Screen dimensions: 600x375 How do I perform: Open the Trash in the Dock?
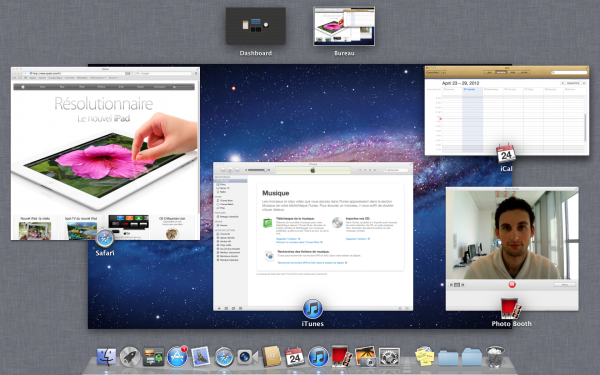point(495,356)
